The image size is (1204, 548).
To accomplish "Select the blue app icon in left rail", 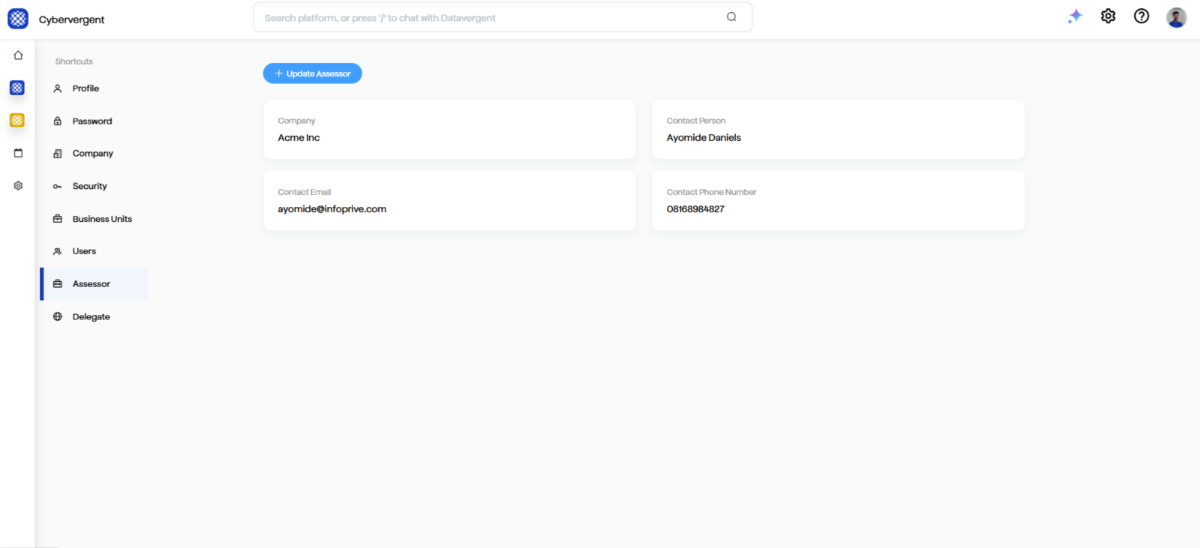I will pyautogui.click(x=17, y=88).
